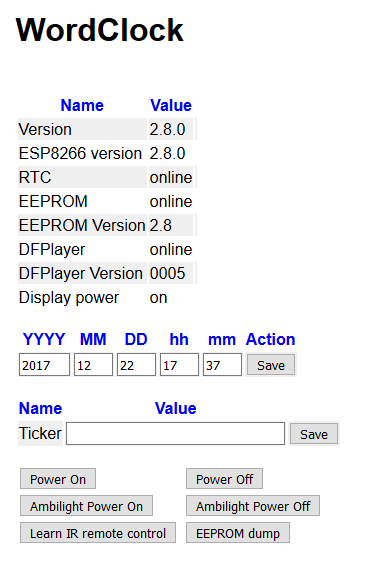The width and height of the screenshot is (373, 564).
Task: Select the MM field showing 12
Action: point(94,365)
